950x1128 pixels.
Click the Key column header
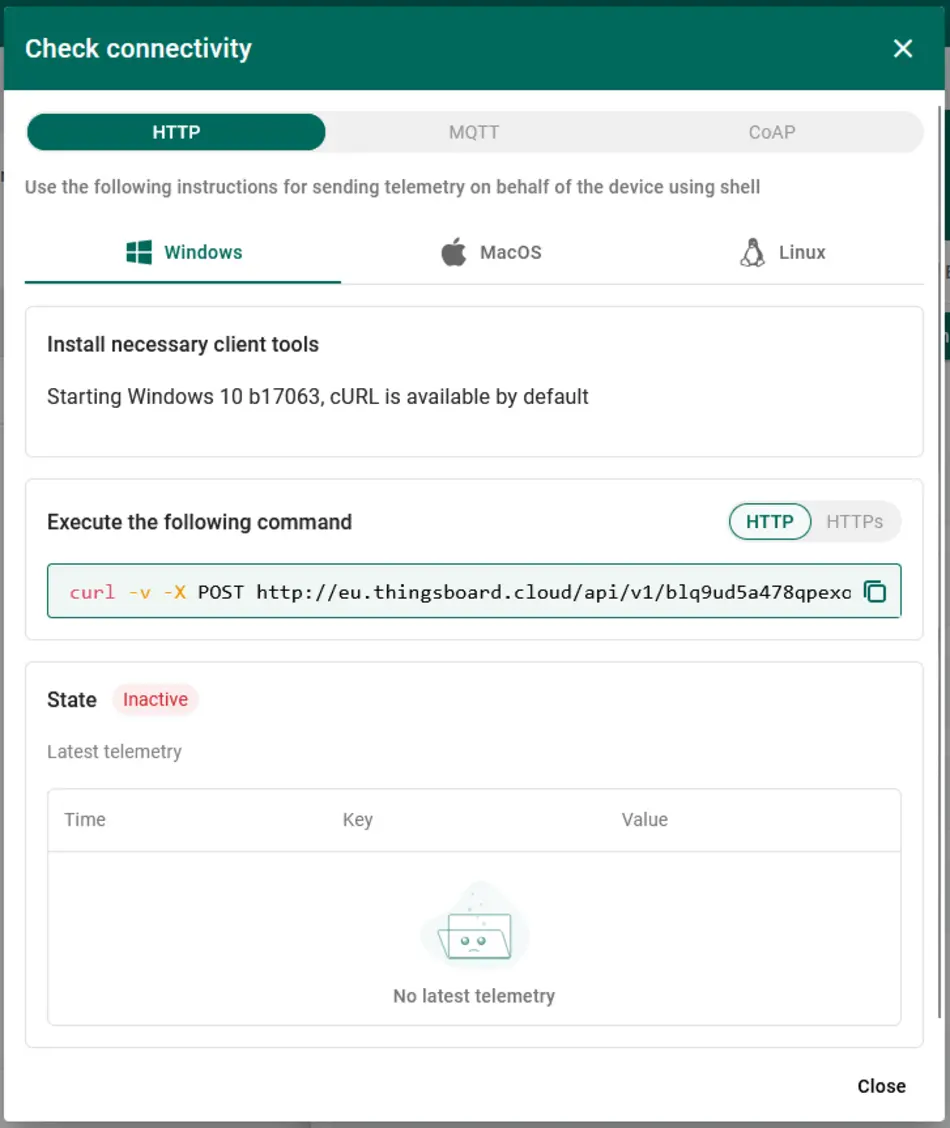click(x=357, y=819)
